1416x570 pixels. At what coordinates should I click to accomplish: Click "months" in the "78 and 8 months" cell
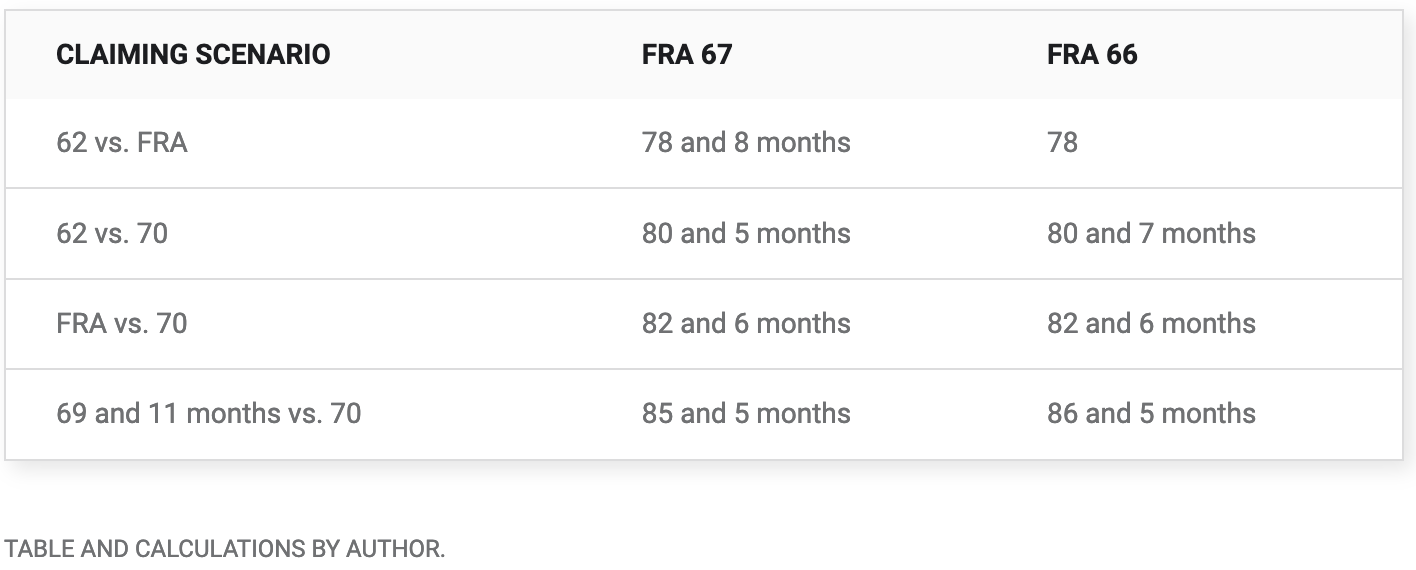[803, 143]
